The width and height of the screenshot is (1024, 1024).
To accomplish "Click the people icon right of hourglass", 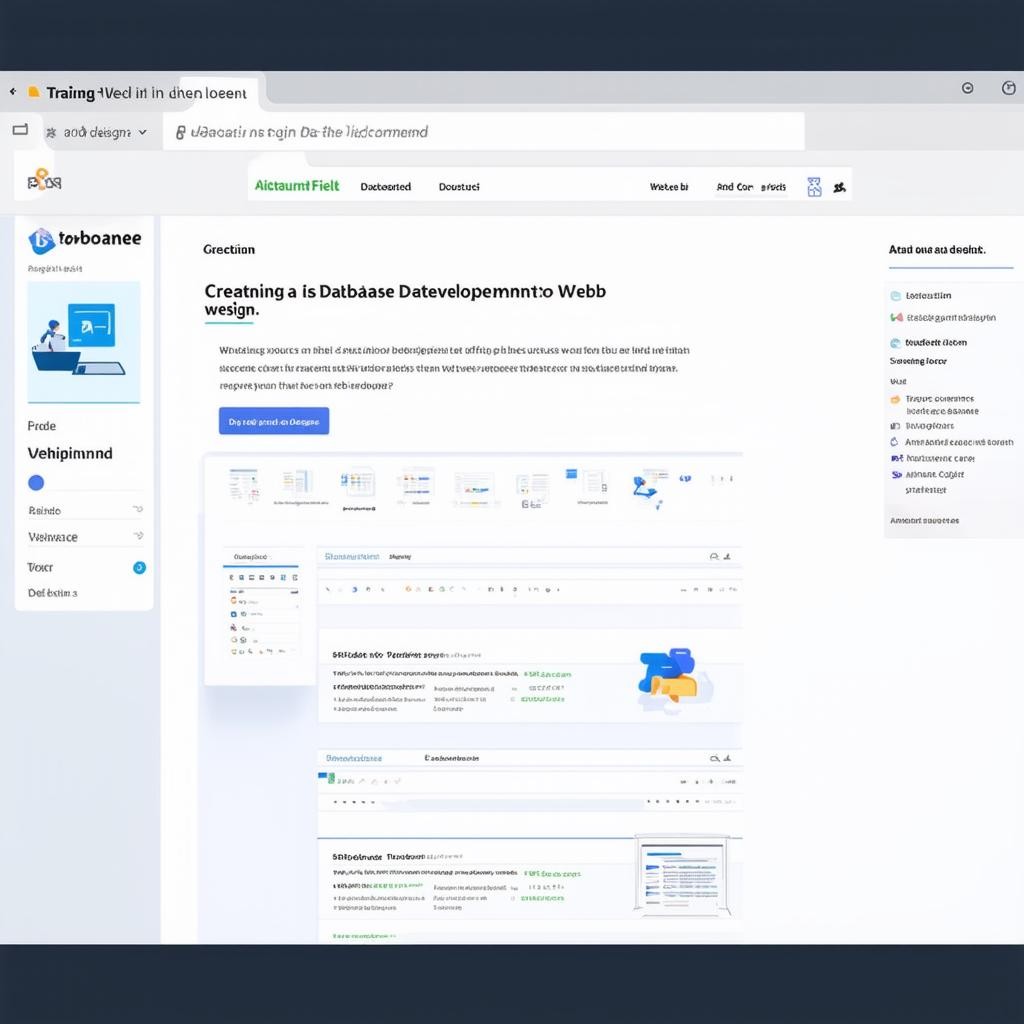I will click(840, 187).
